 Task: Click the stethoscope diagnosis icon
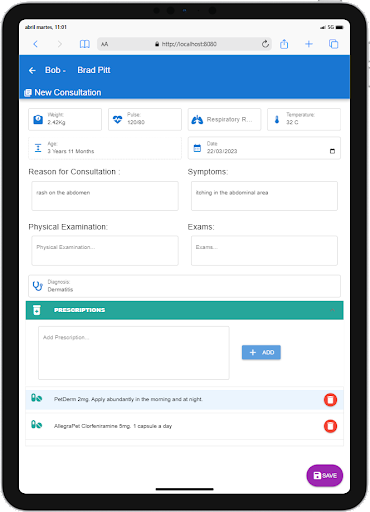coord(38,286)
